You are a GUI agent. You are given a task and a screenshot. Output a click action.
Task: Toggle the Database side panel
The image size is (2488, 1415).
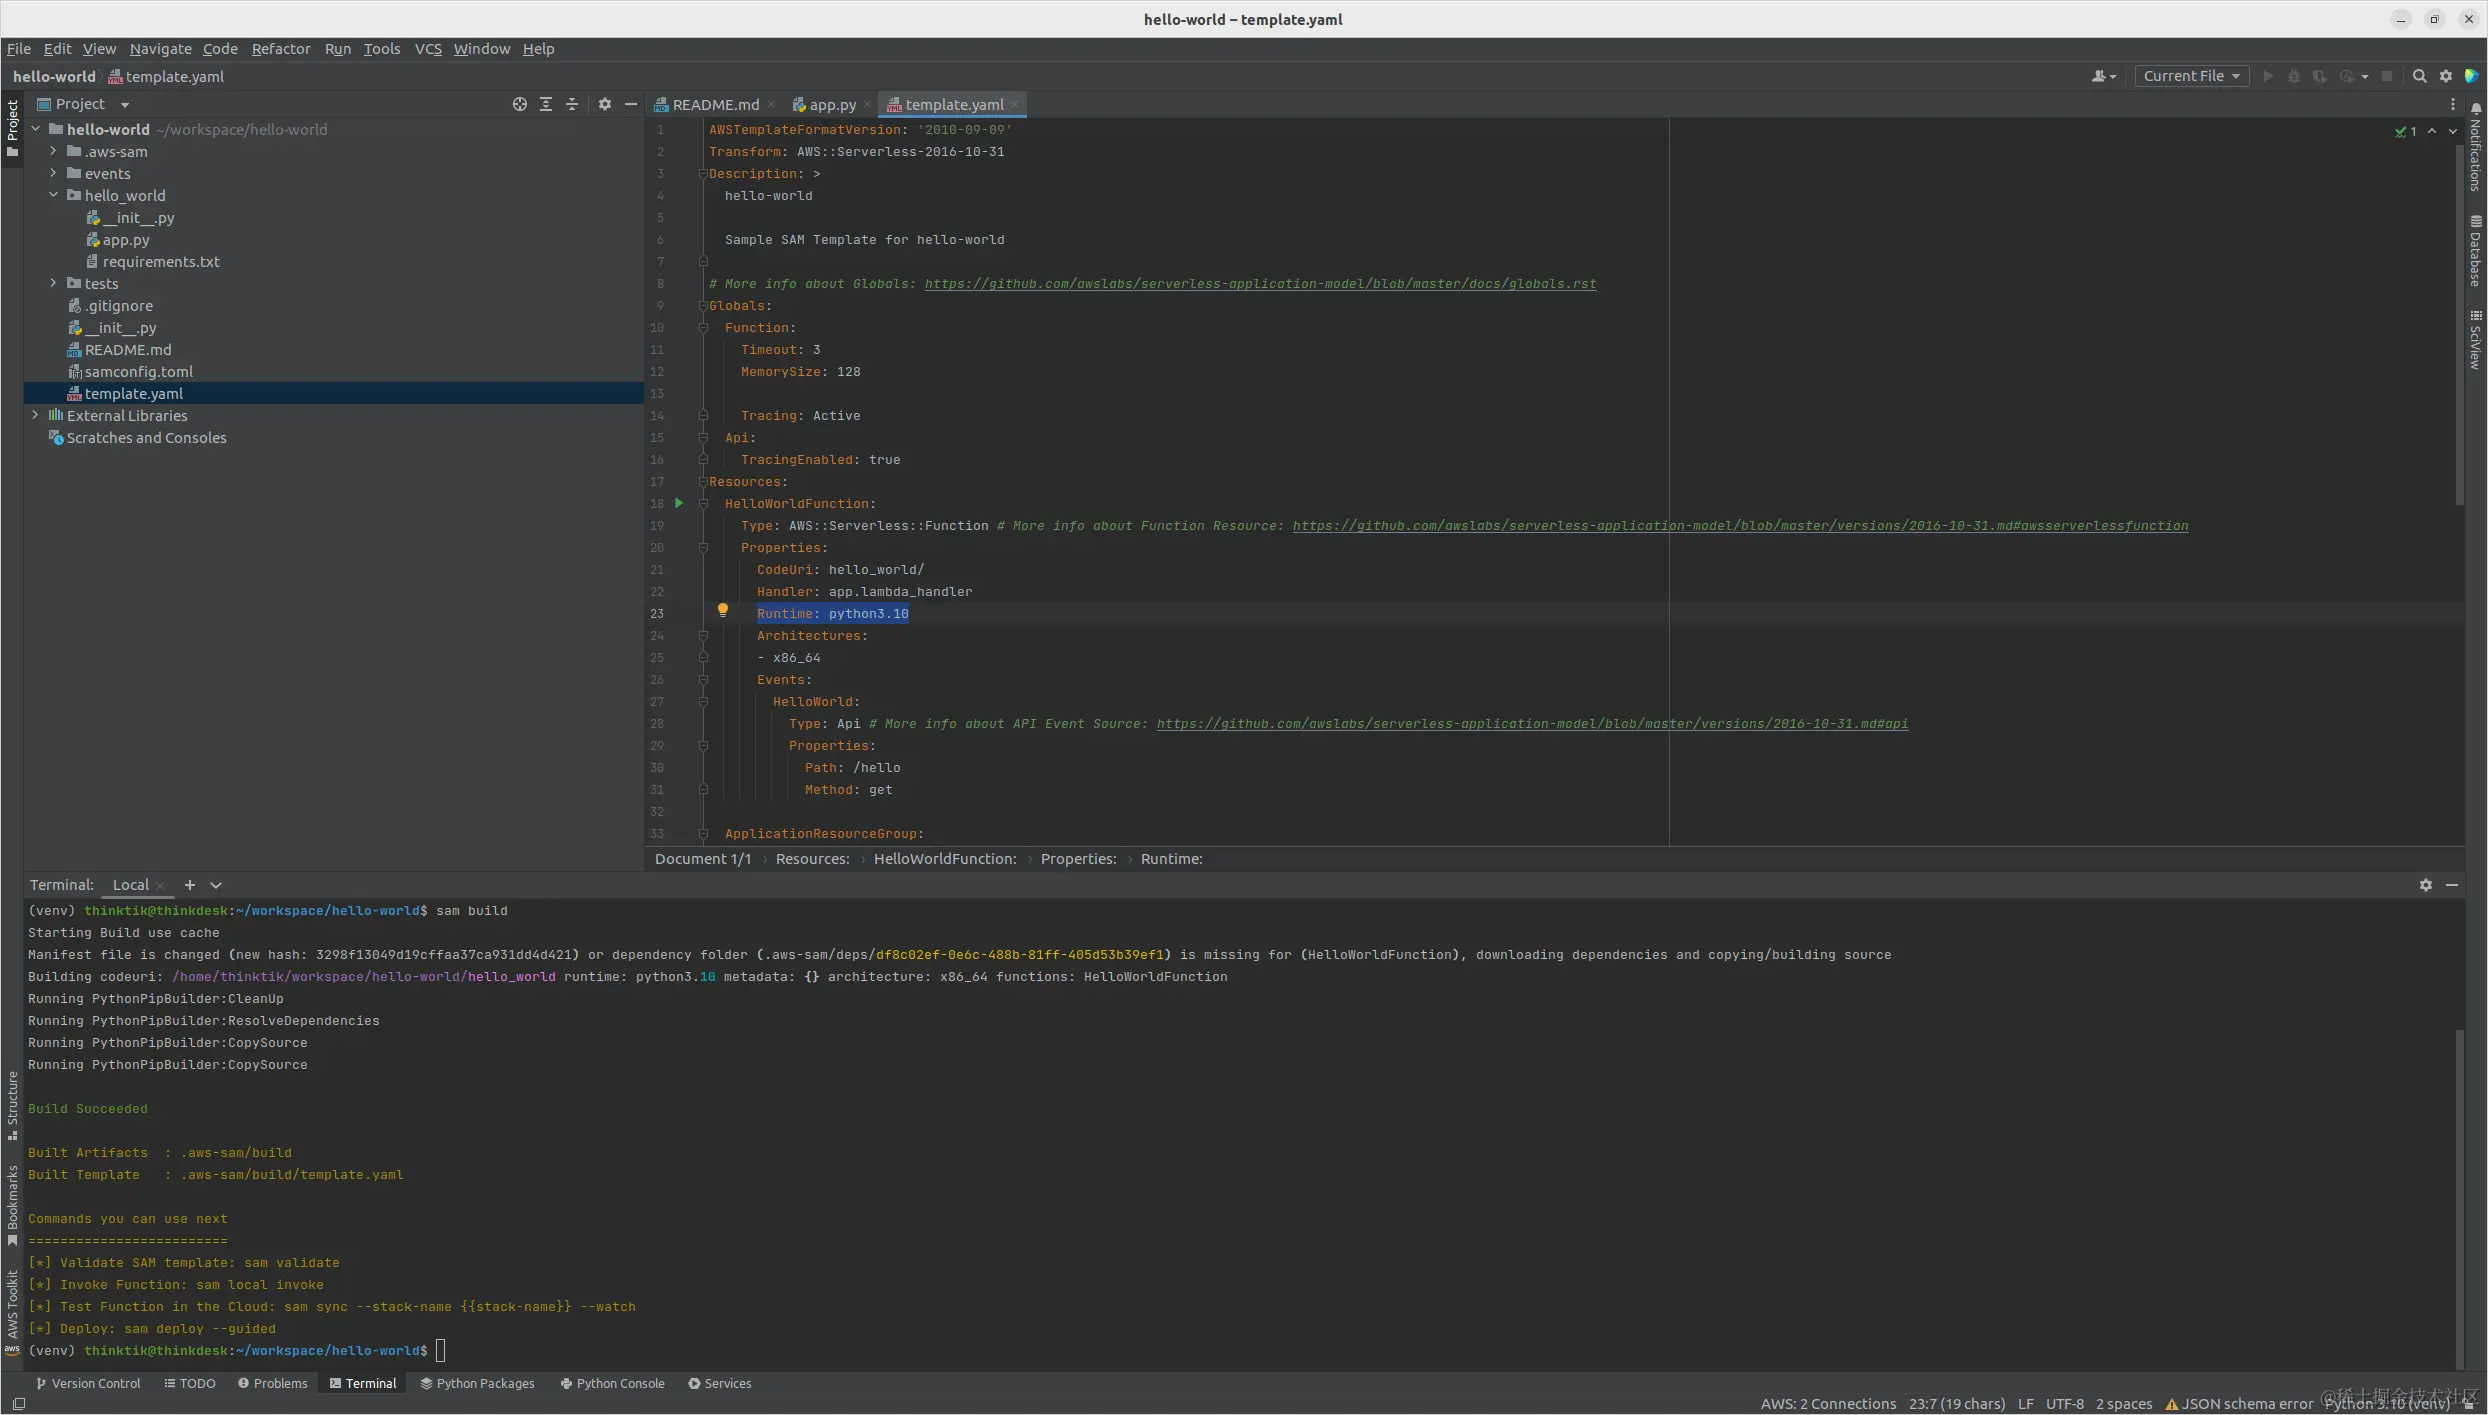click(x=2475, y=252)
